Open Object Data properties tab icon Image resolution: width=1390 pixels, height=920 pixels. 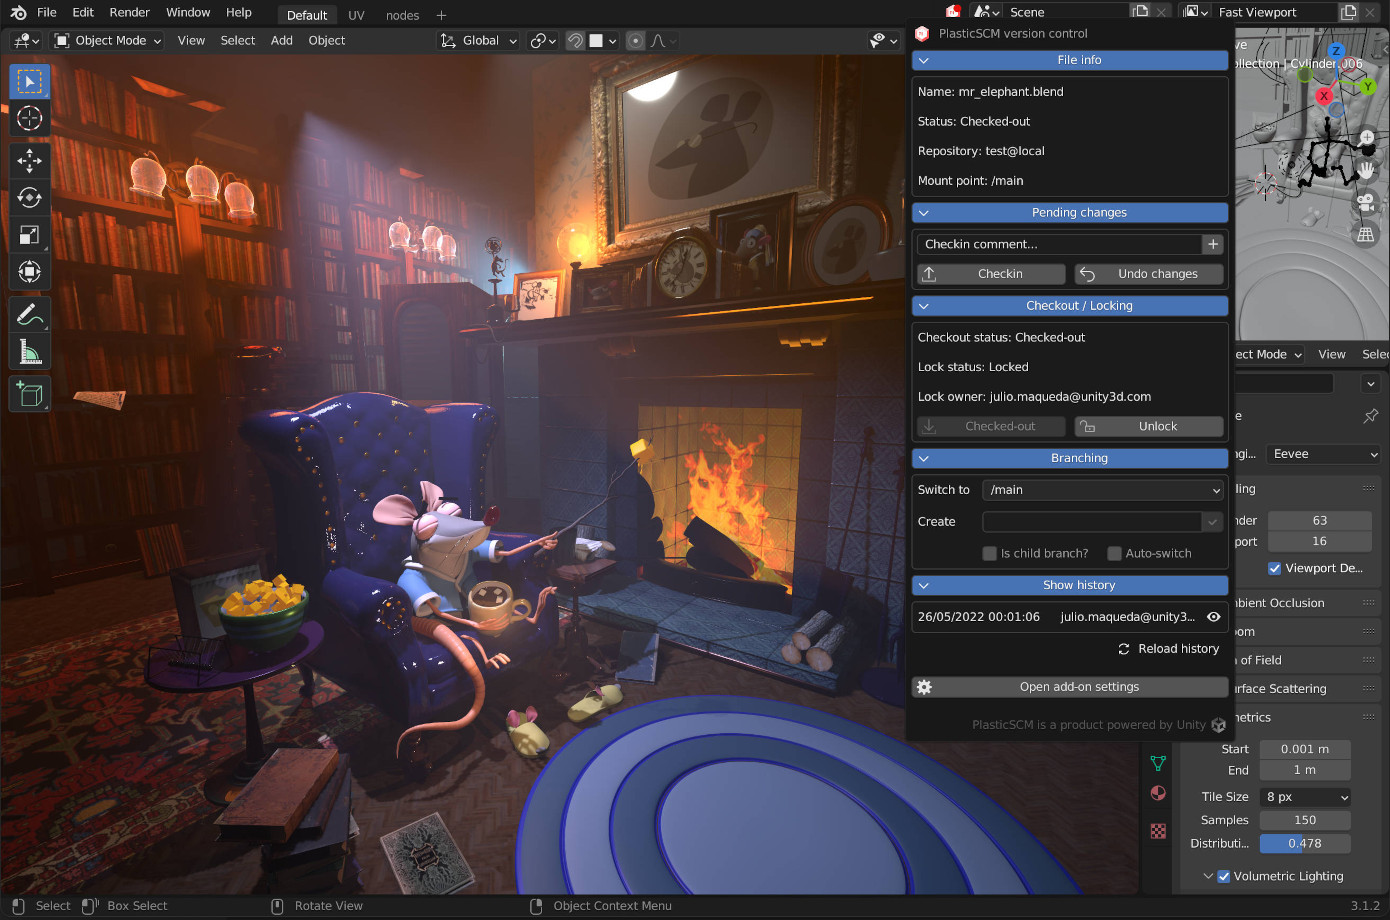click(1158, 763)
